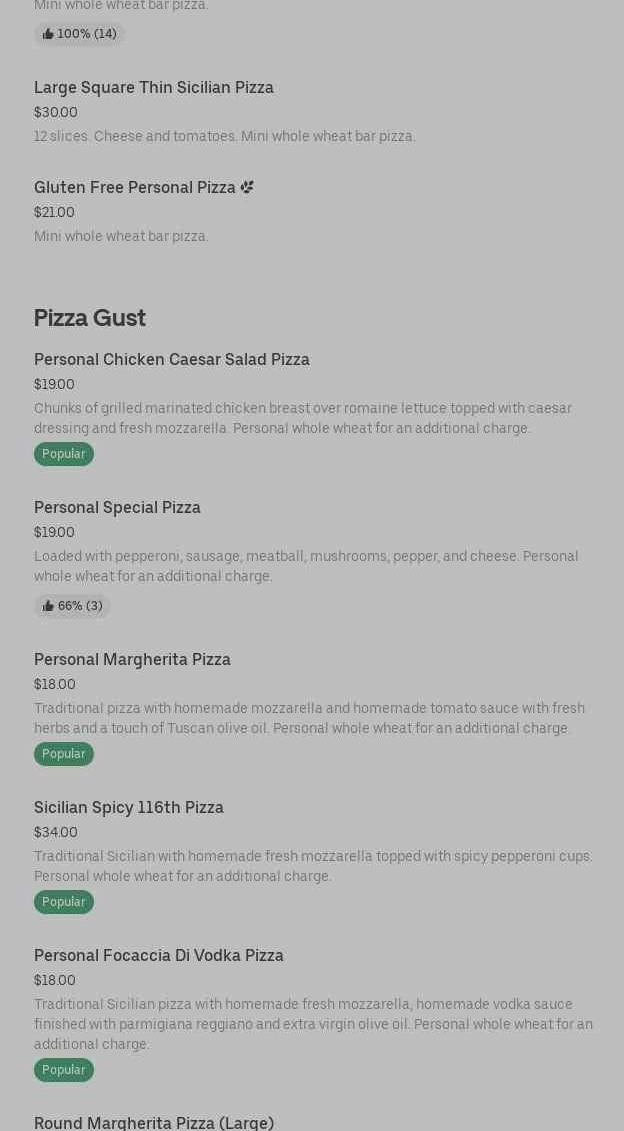Click Popular badge under Sicilian Spicy 116th Pizza
This screenshot has height=1131, width=624.
coord(64,902)
